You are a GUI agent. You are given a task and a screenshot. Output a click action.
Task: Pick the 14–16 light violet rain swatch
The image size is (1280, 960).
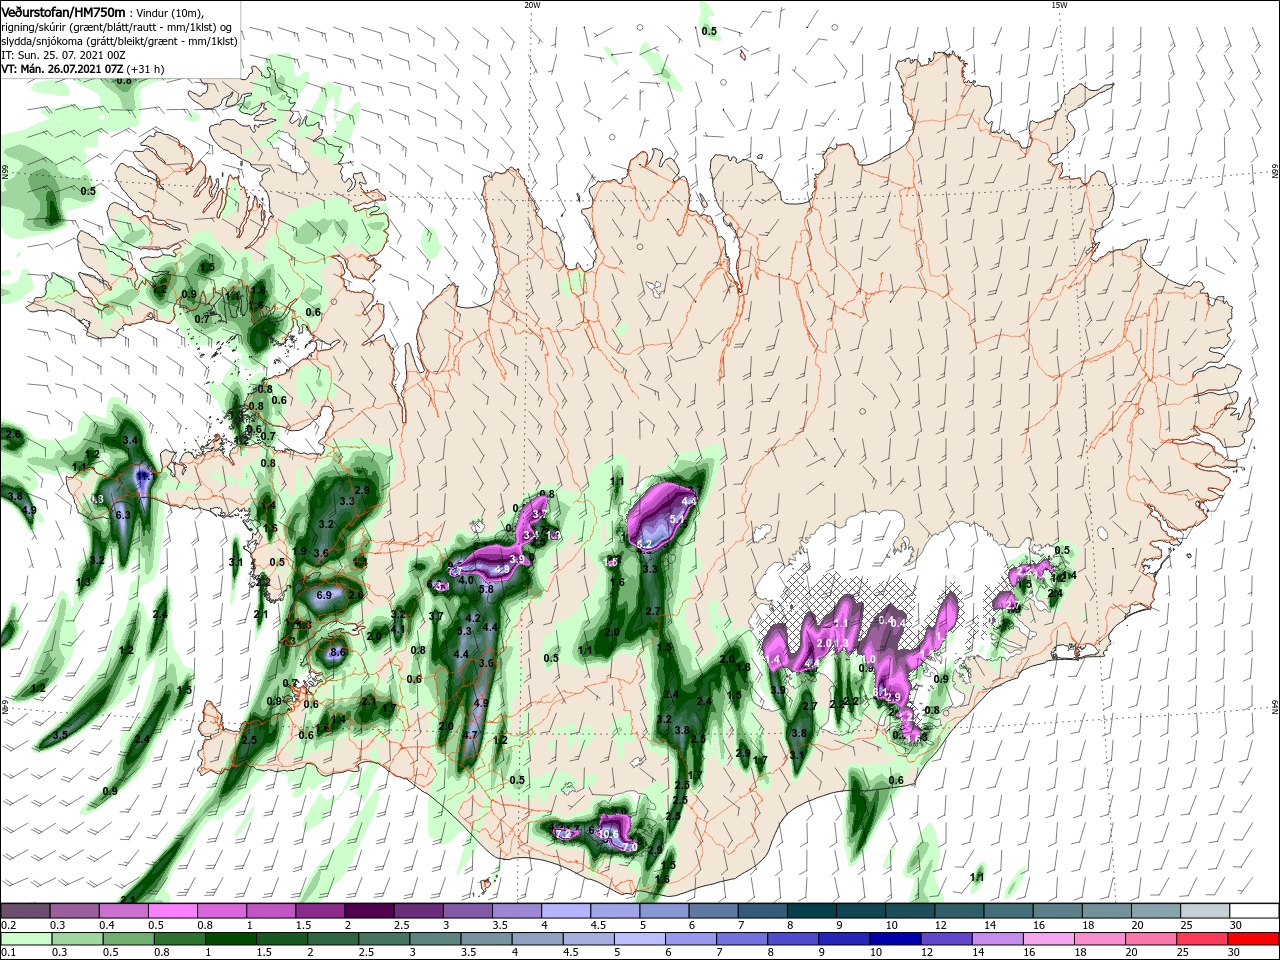click(996, 939)
